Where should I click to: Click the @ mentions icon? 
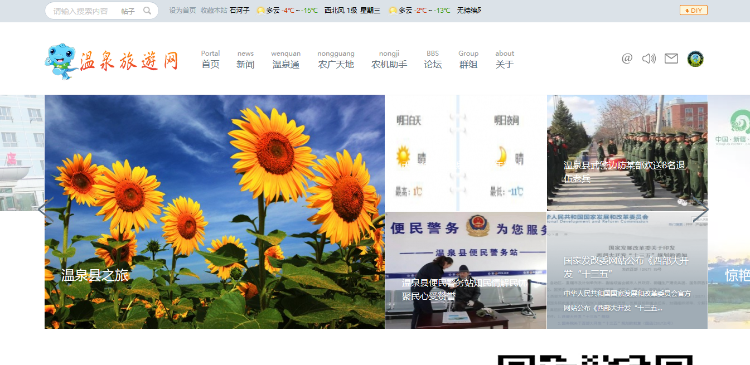coord(627,58)
